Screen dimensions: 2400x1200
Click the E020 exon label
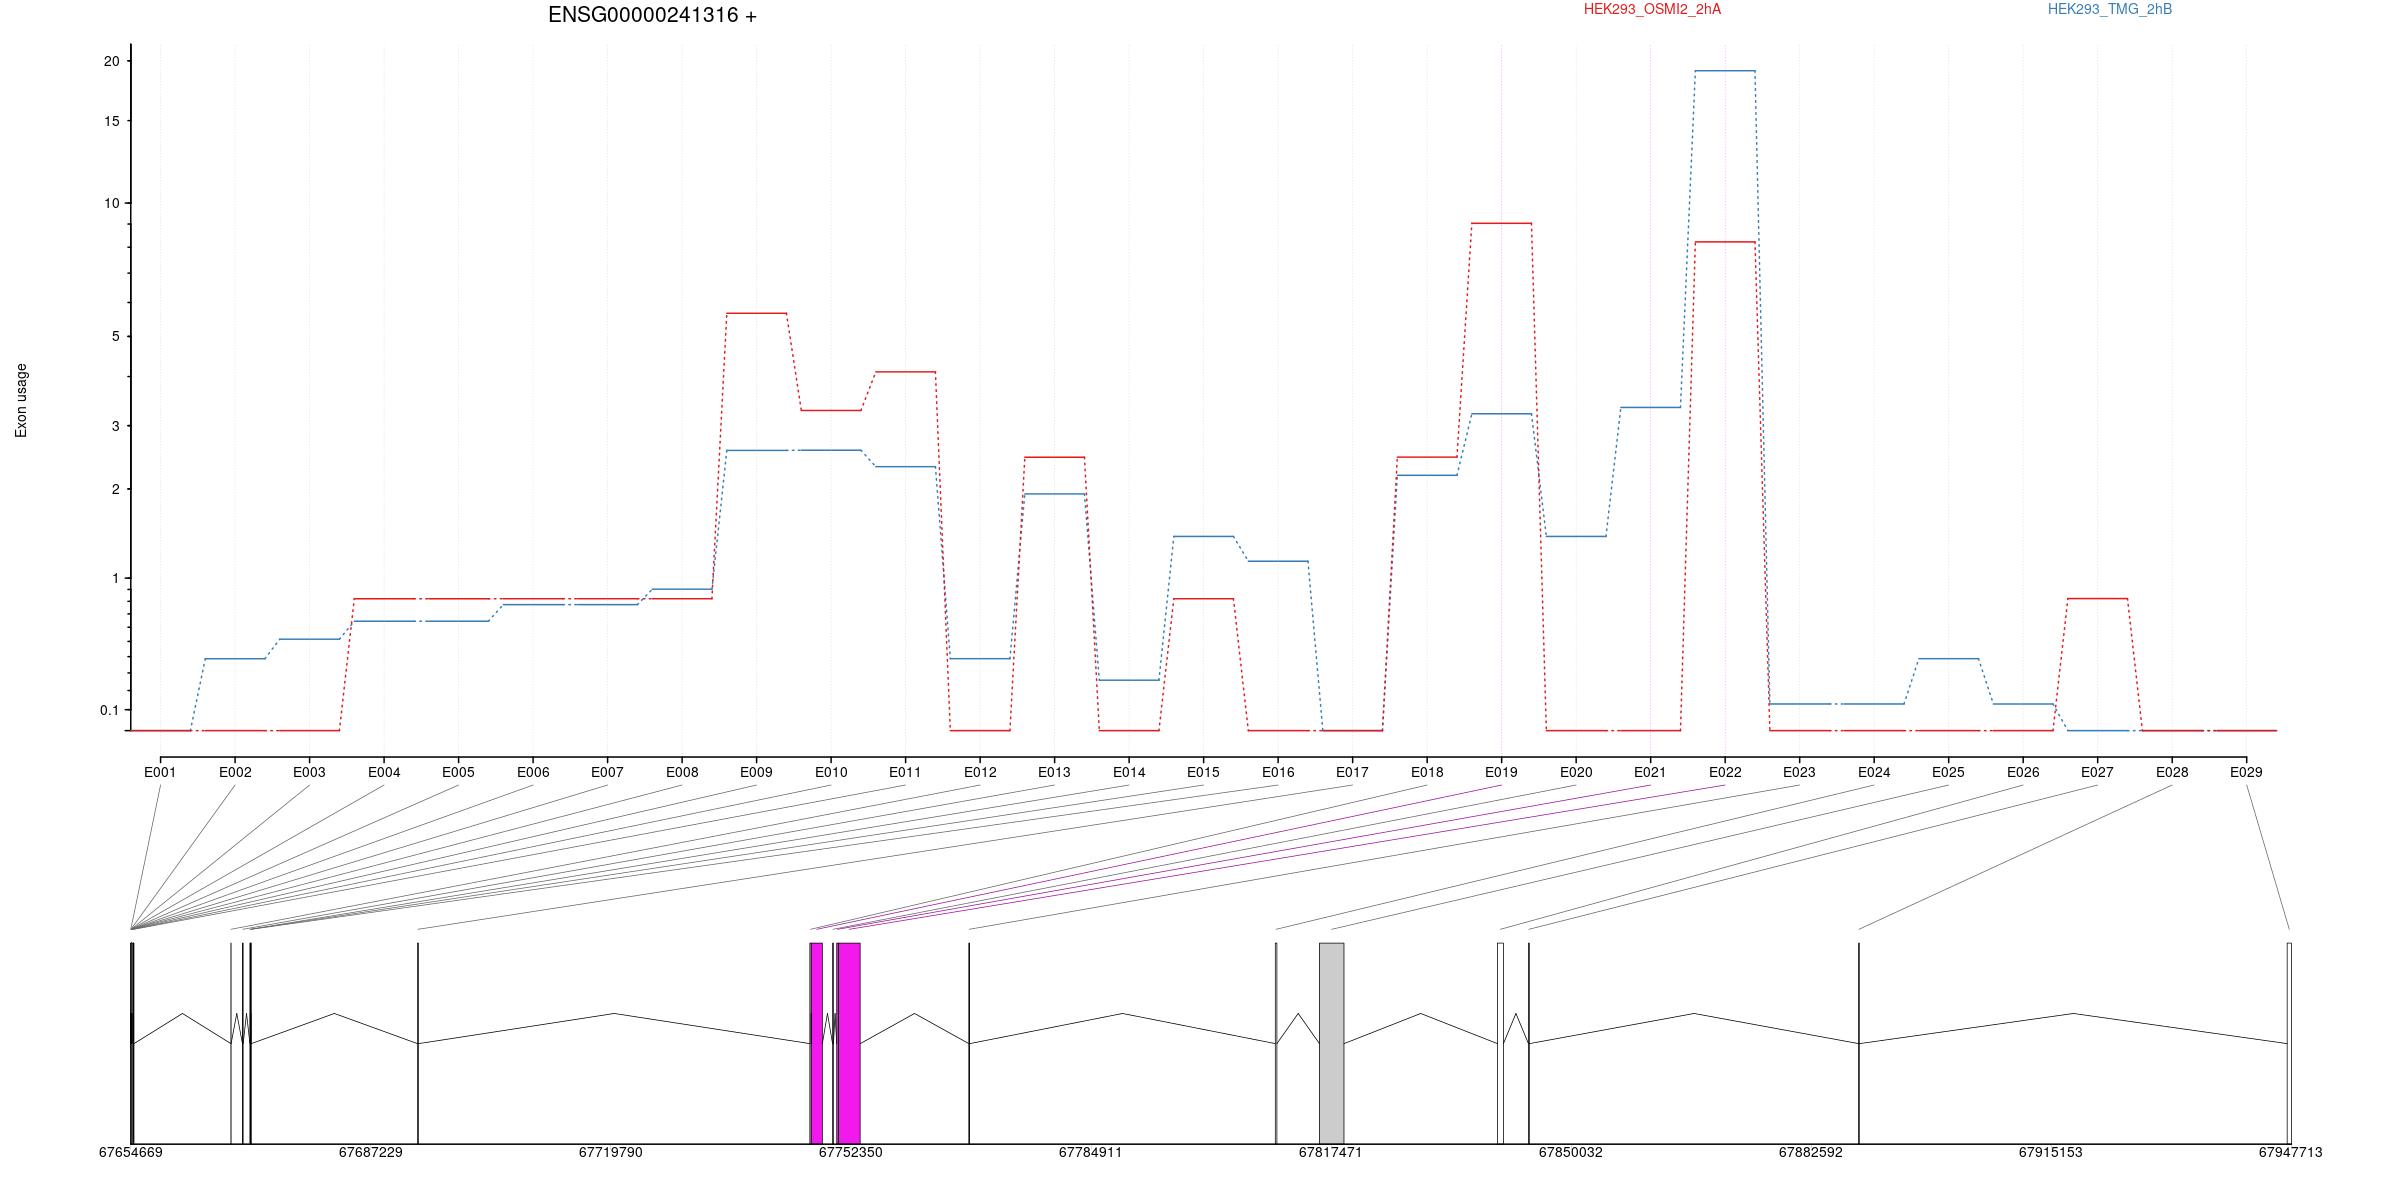click(1576, 772)
